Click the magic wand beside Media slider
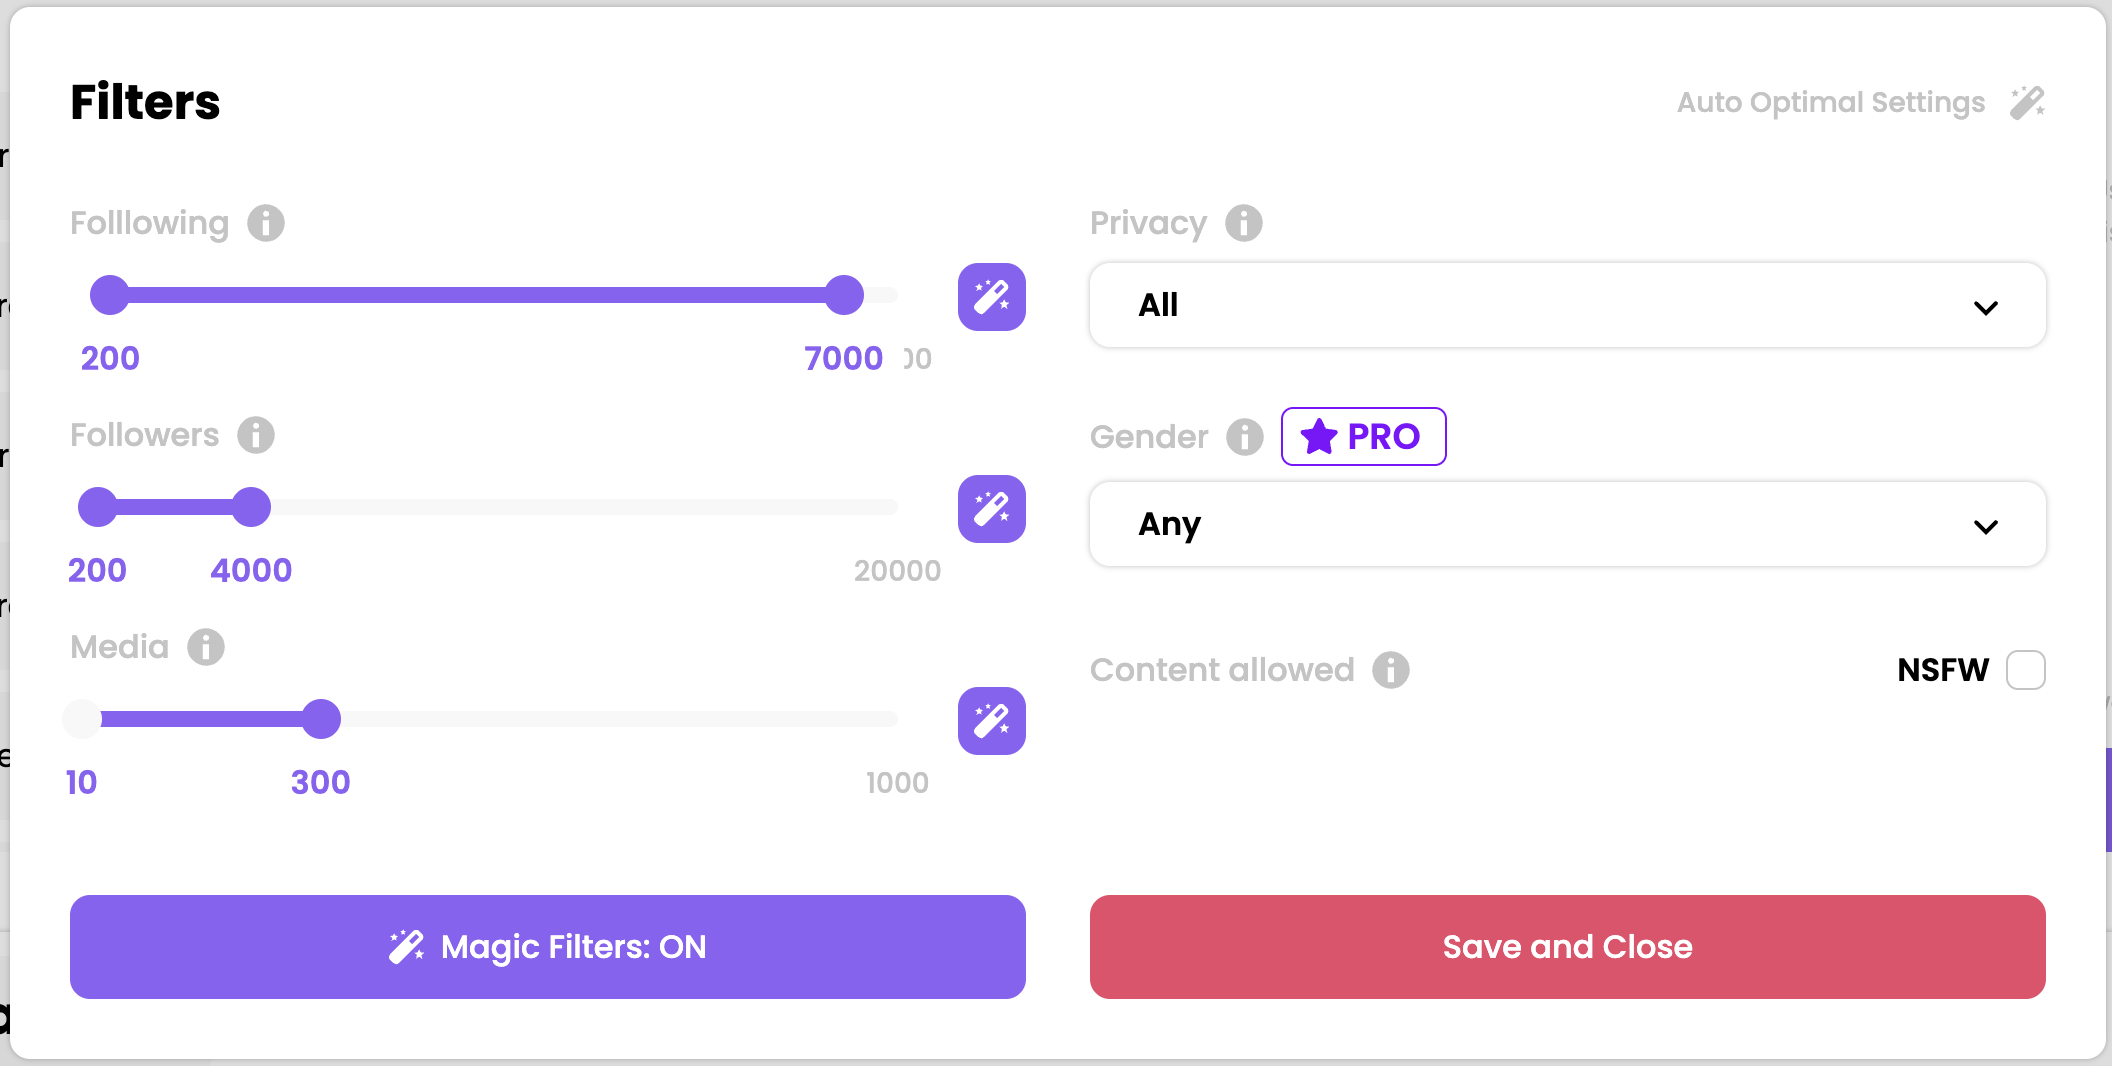Screen dimensions: 2112x1066 point(991,721)
